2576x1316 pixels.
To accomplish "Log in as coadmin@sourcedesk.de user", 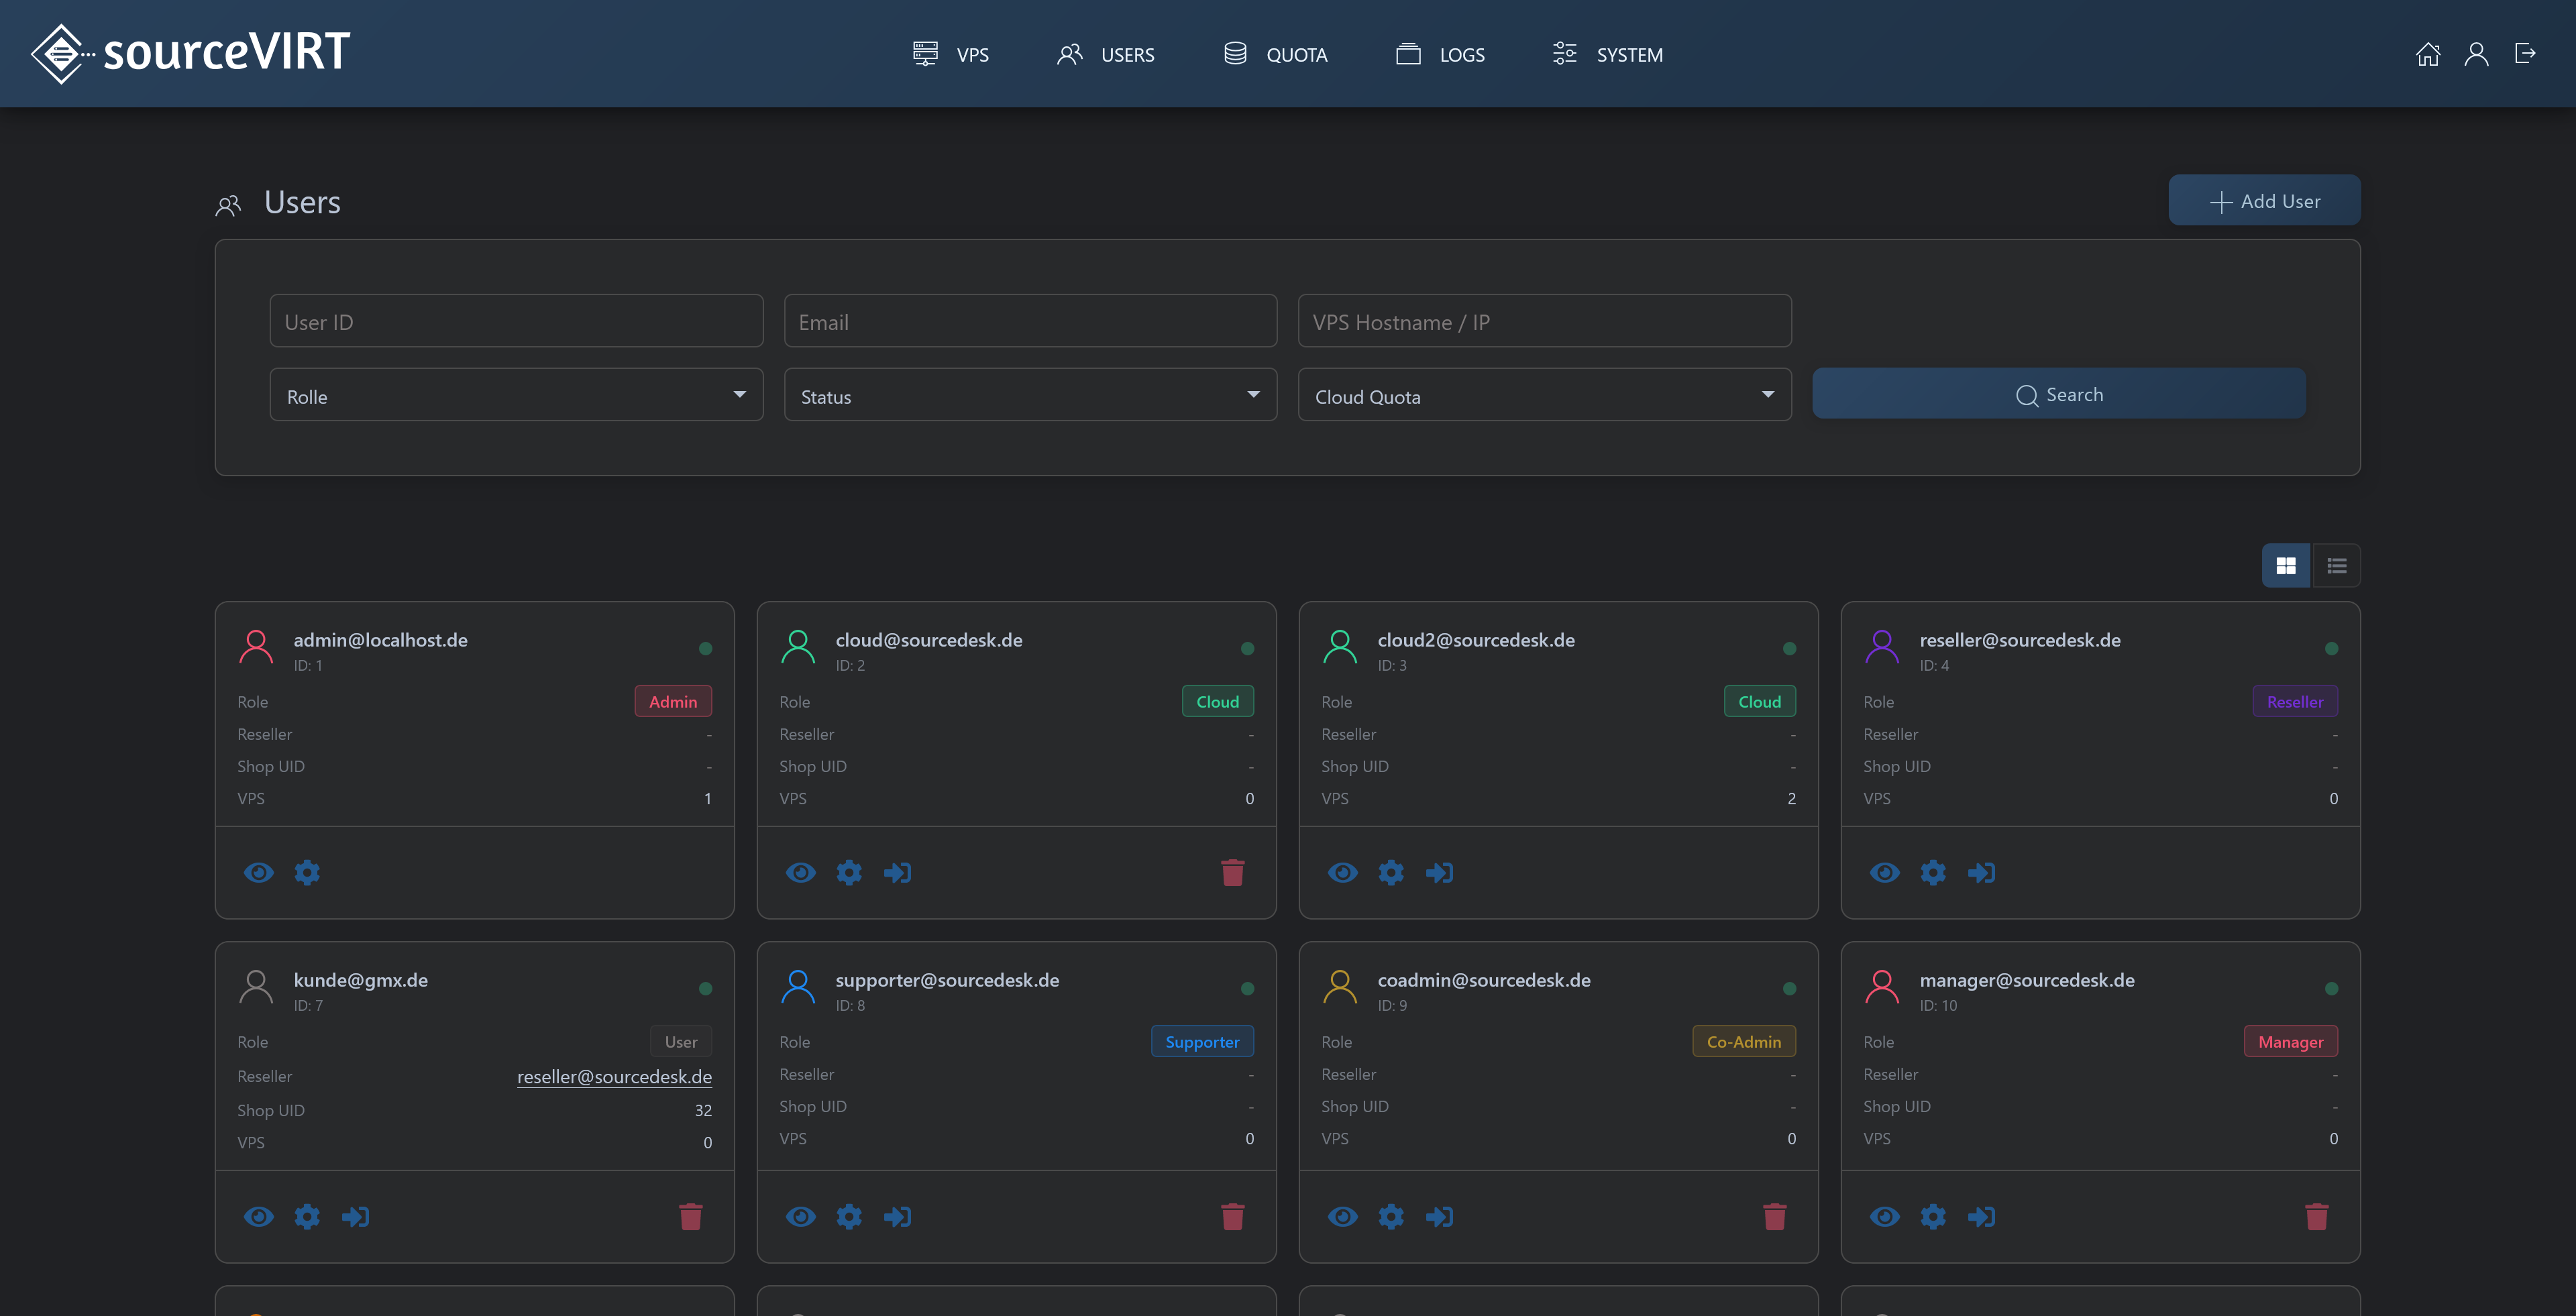I will 1439,1216.
